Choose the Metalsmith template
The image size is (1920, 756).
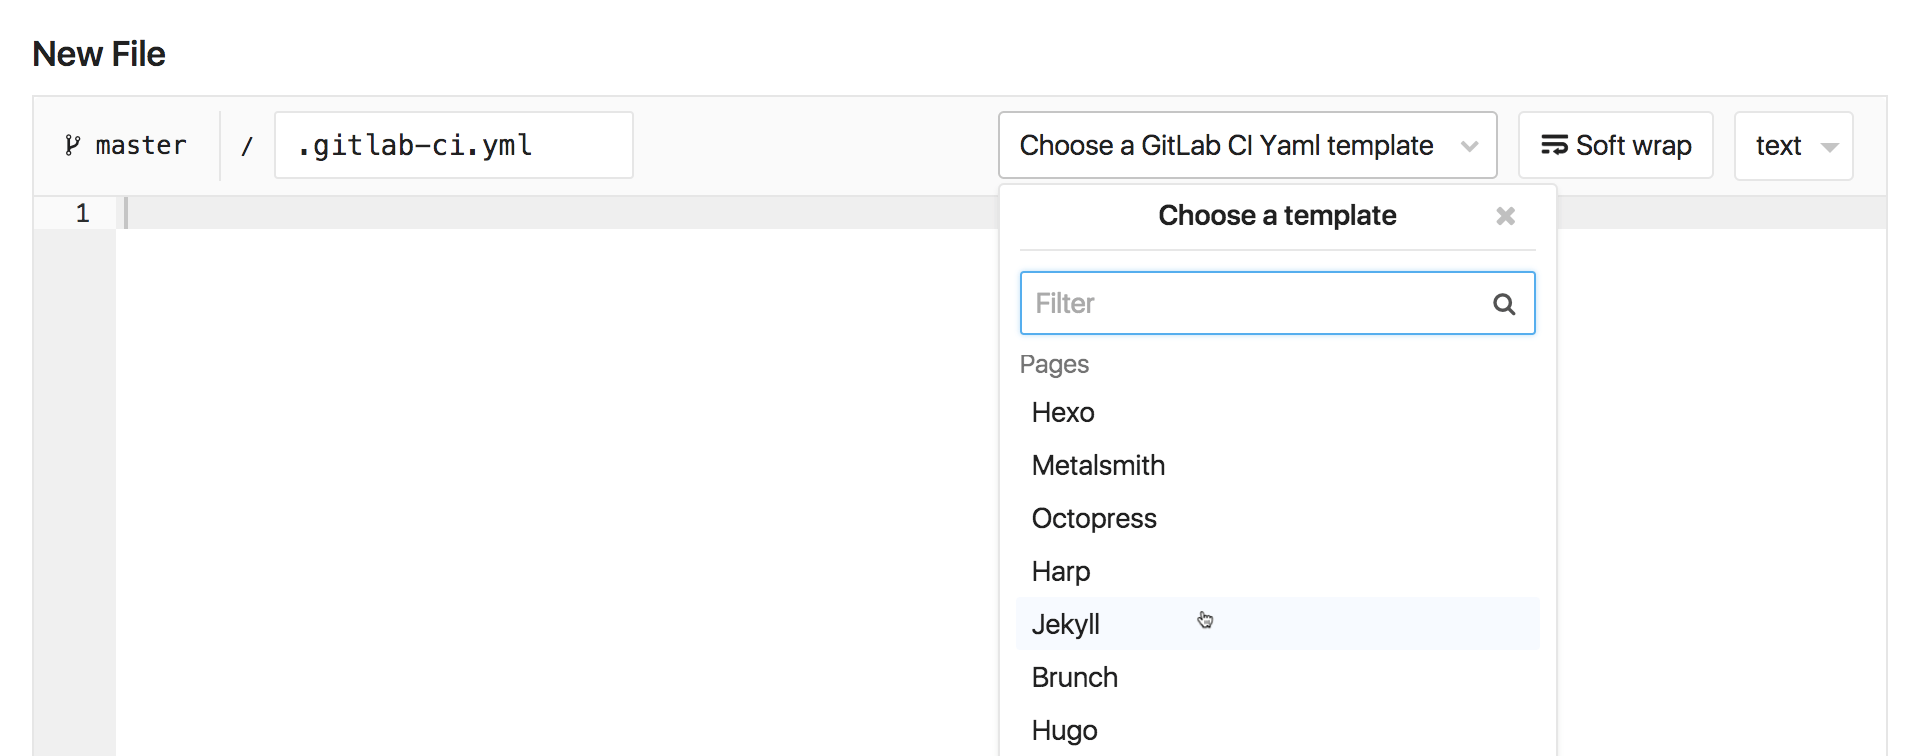point(1098,465)
